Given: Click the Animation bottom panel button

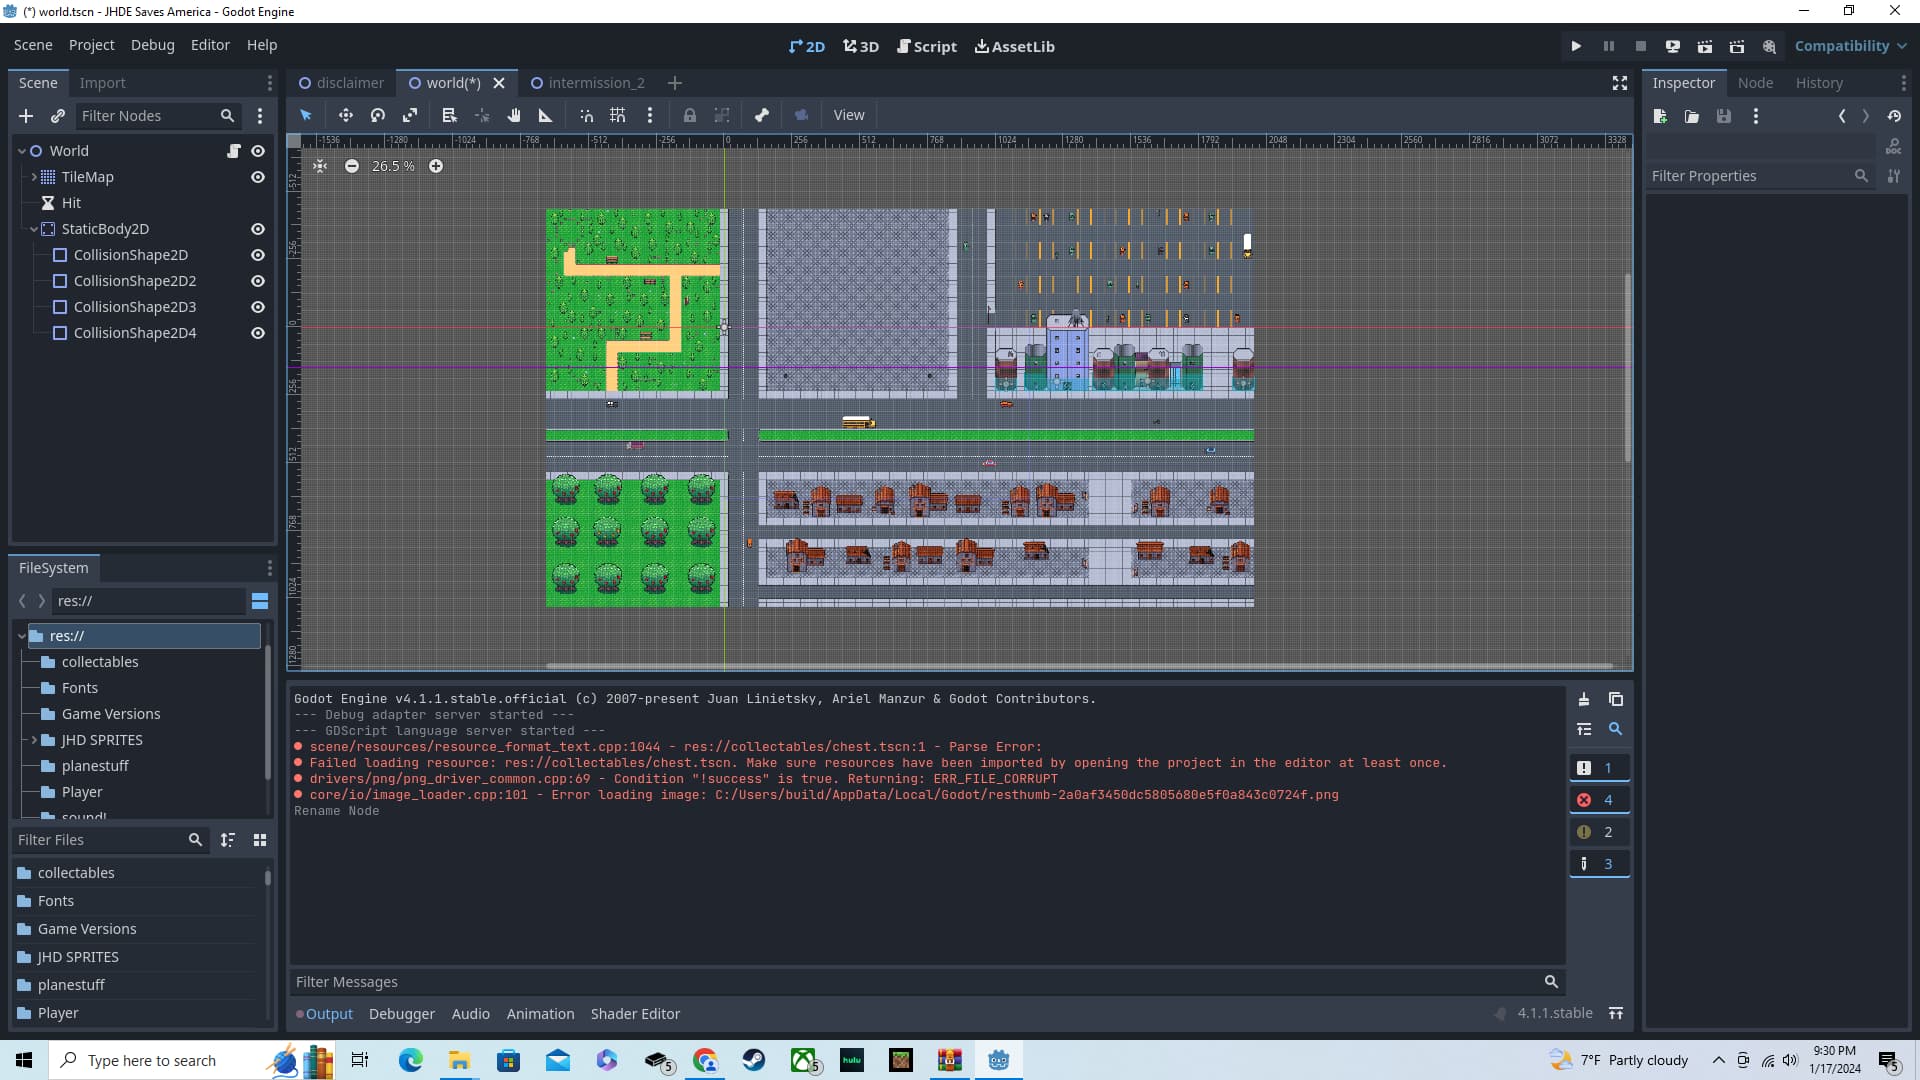Looking at the screenshot, I should [x=540, y=1014].
